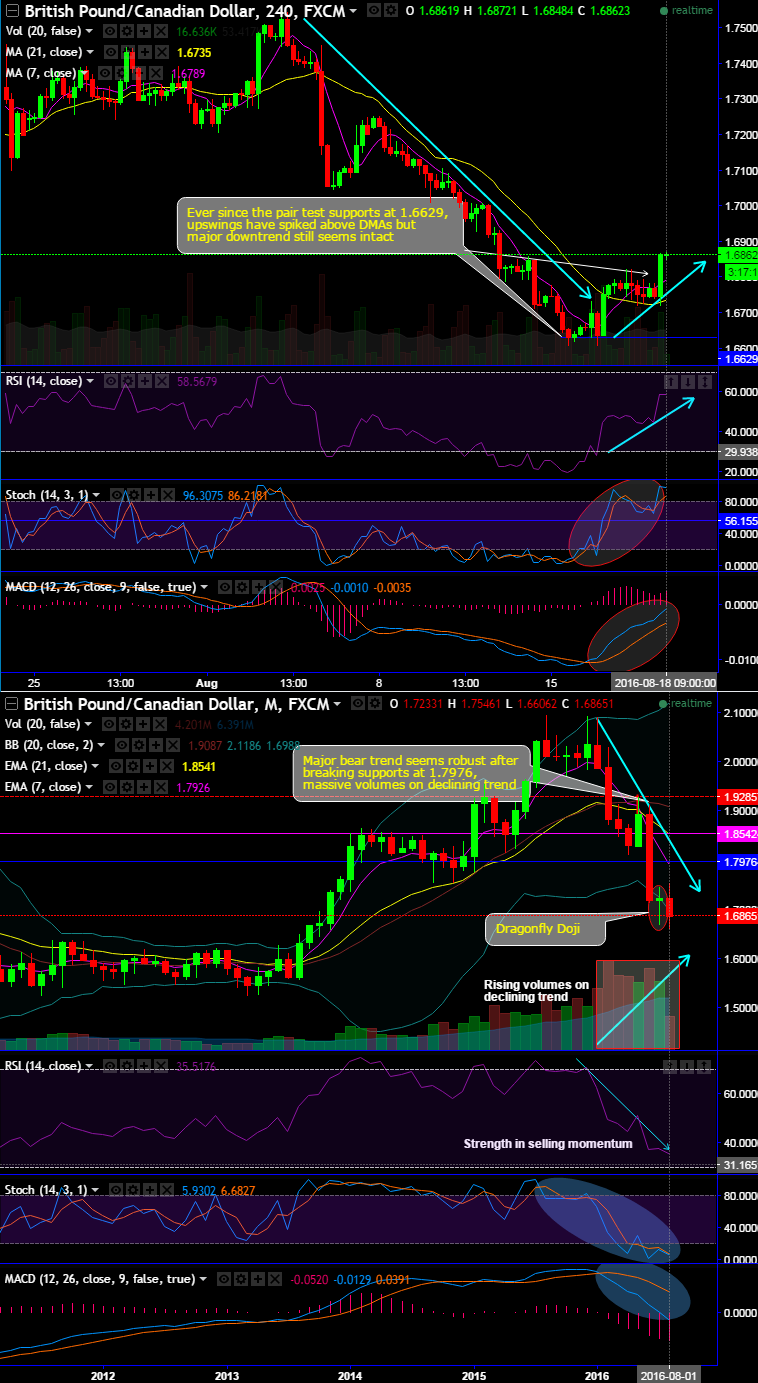The width and height of the screenshot is (758, 1383).
Task: Click the top chart's realtime status indicator
Action: point(686,10)
